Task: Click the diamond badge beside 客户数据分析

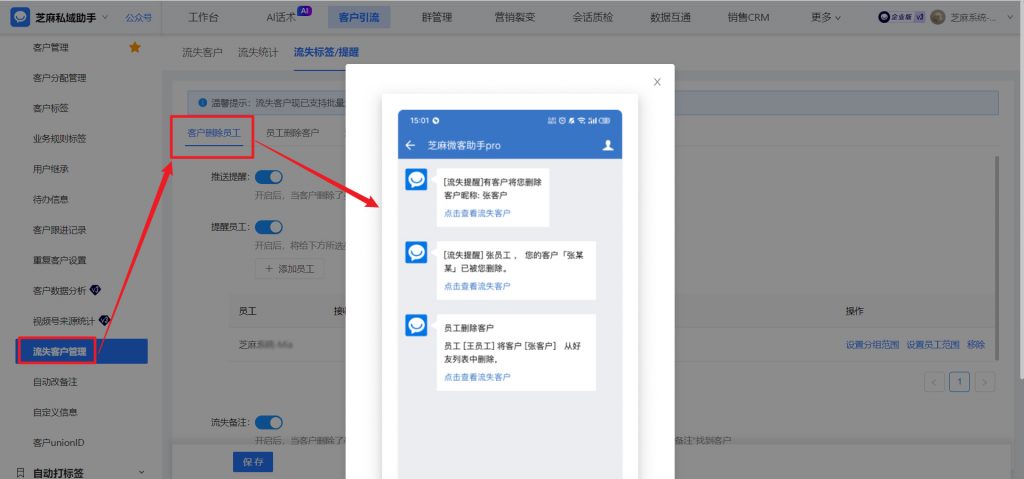Action: 95,289
